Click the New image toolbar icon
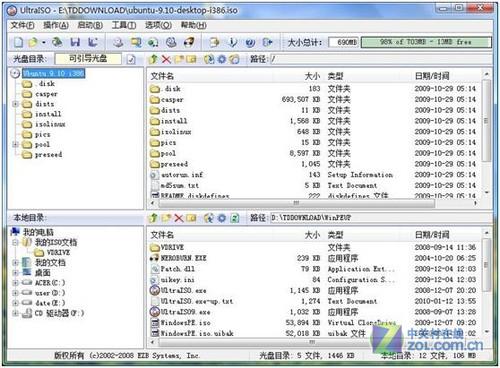This screenshot has width=500, height=368. 18,42
